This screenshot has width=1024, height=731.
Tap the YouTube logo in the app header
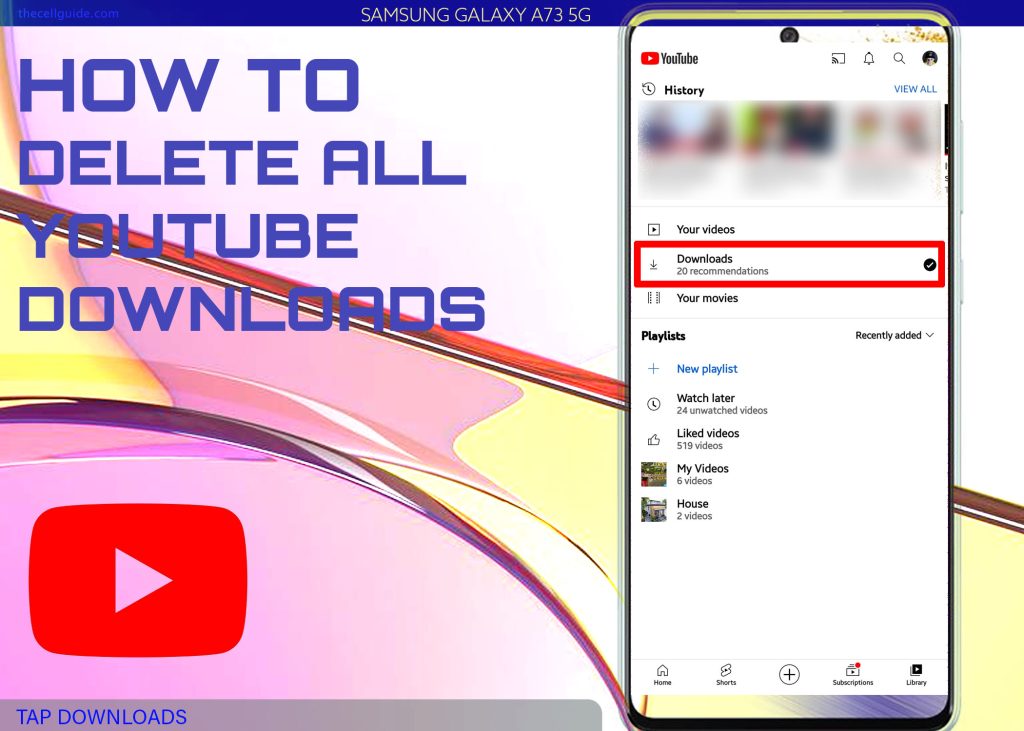[669, 59]
